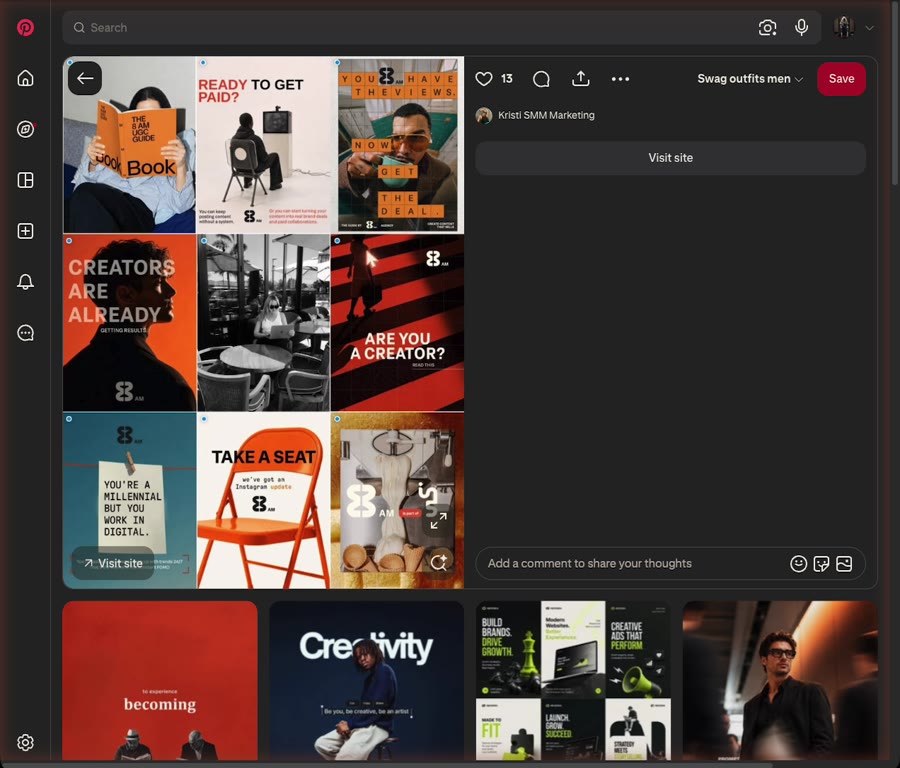Click the 'Are you a creator?' tile

397,323
